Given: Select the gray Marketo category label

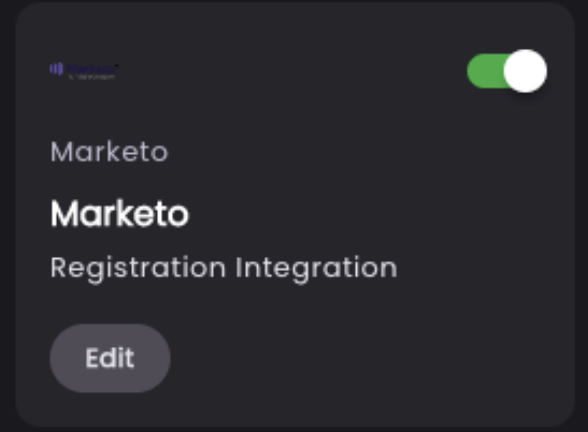Looking at the screenshot, I should pos(110,152).
